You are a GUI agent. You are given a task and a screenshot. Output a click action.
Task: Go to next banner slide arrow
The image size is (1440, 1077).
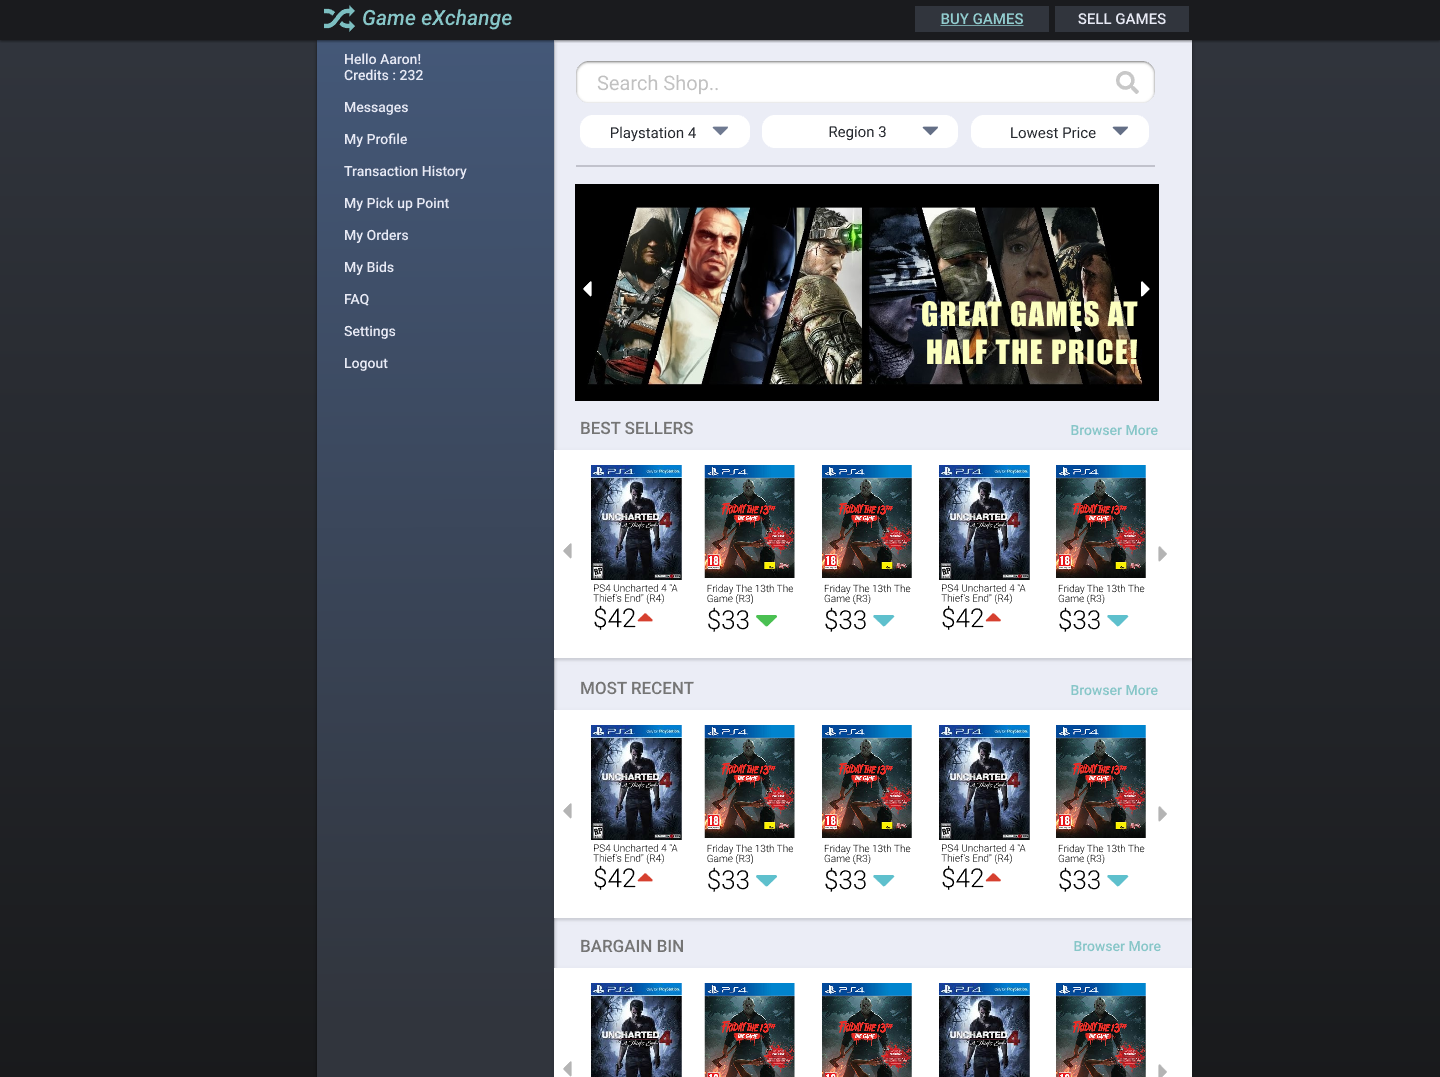coord(1145,288)
